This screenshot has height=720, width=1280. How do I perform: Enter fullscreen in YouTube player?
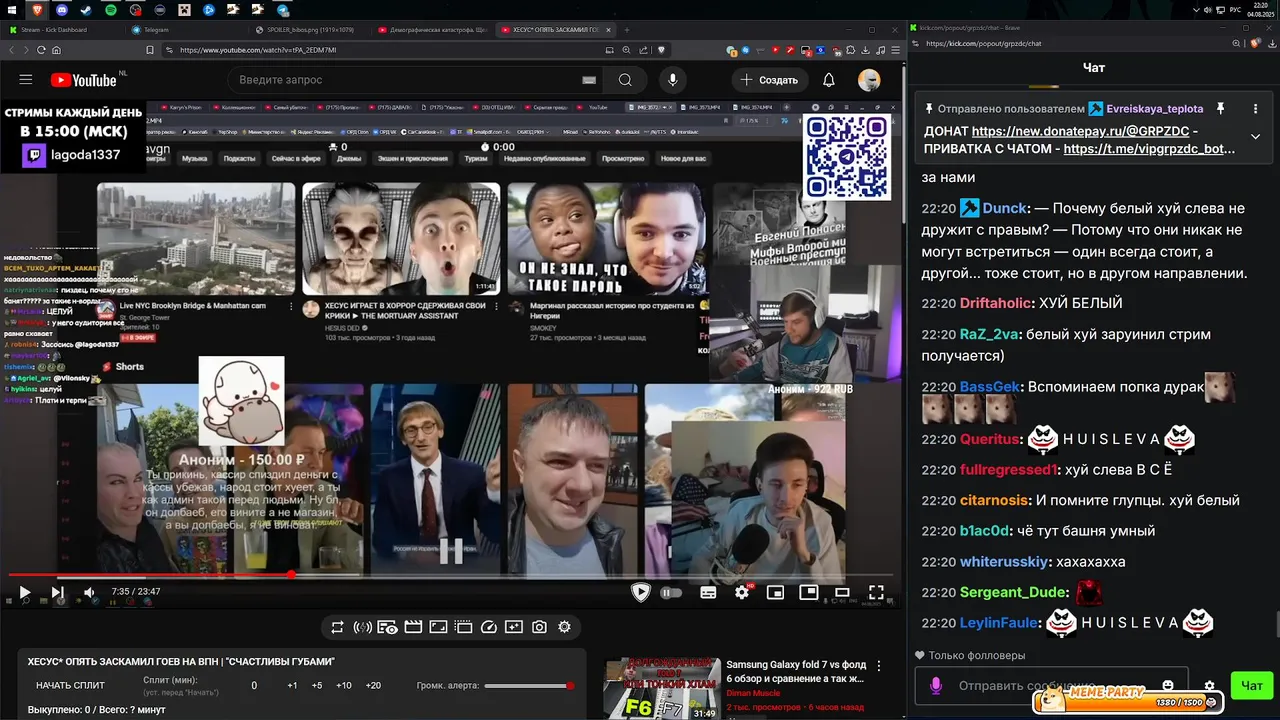[x=876, y=592]
